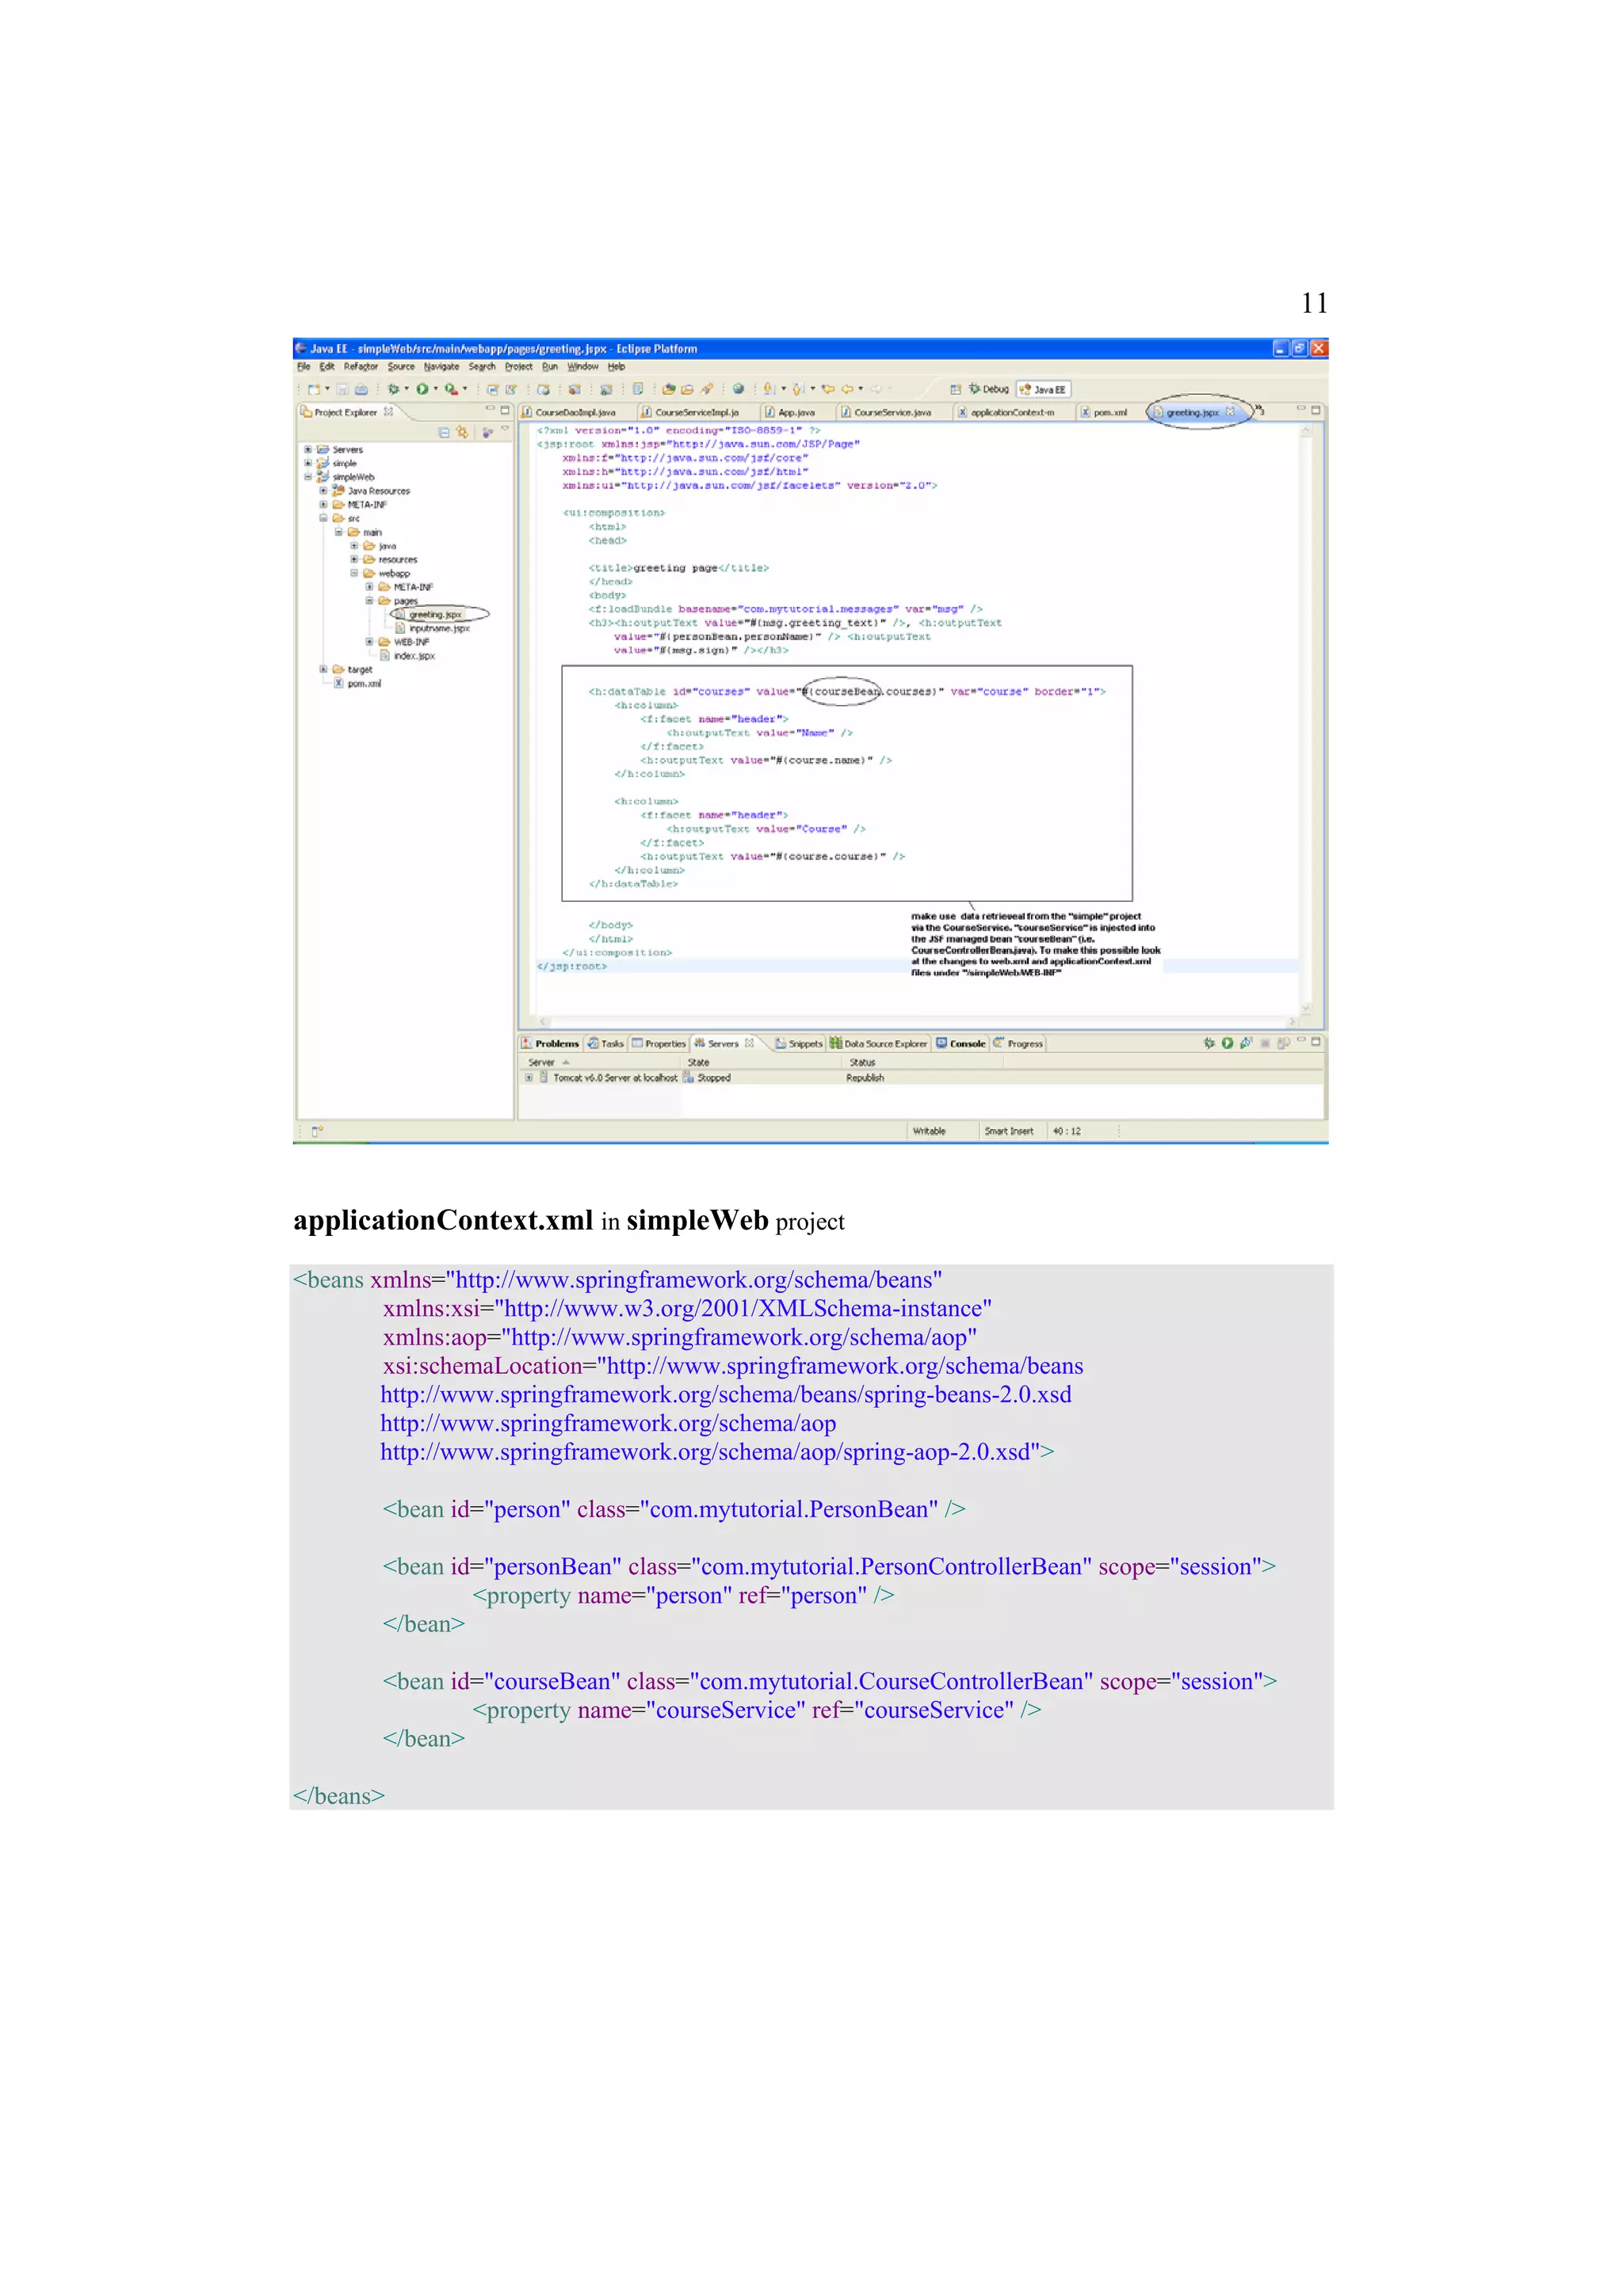Open dropdown arrow beside the Run icon

coord(435,389)
